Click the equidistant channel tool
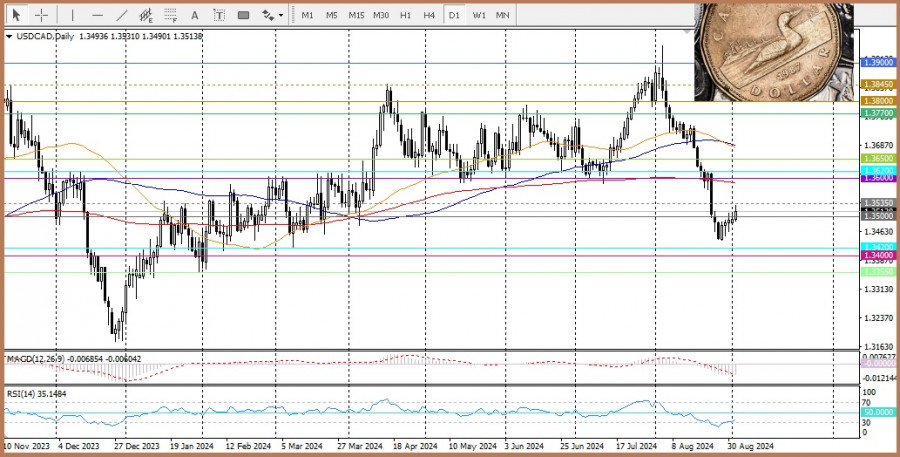This screenshot has height=457, width=900. (147, 15)
